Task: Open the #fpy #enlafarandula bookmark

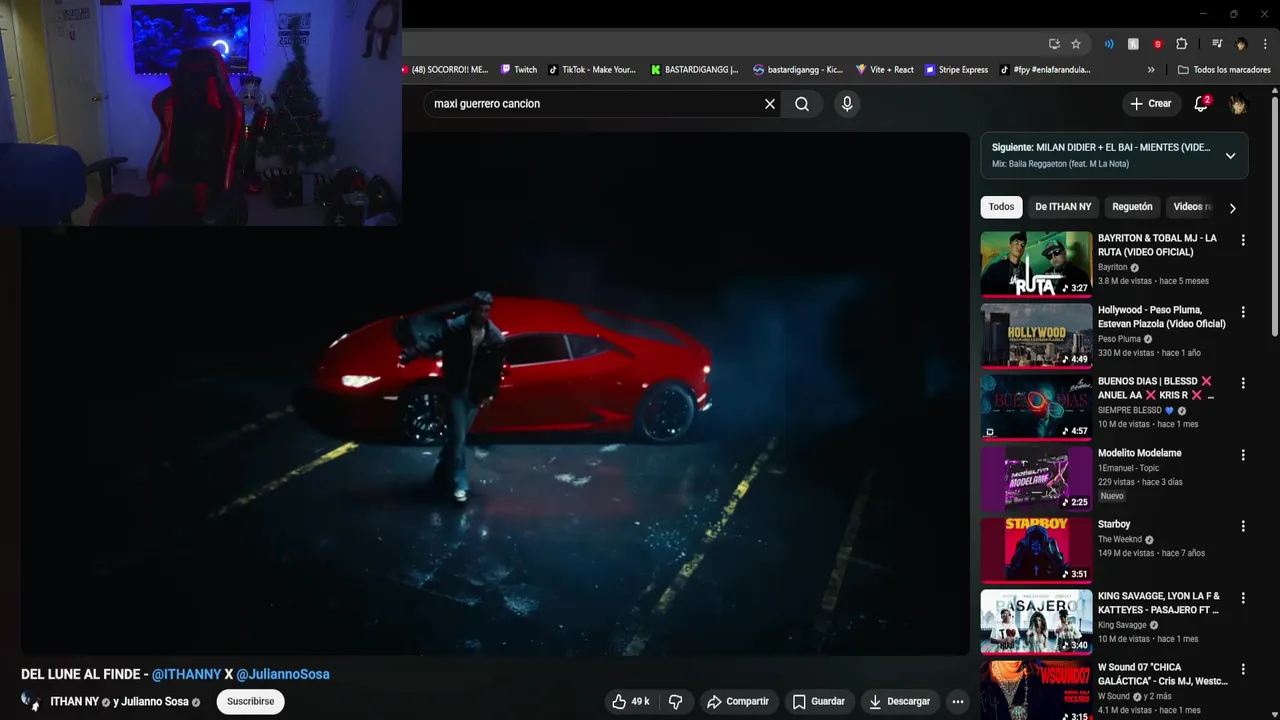Action: tap(1045, 70)
